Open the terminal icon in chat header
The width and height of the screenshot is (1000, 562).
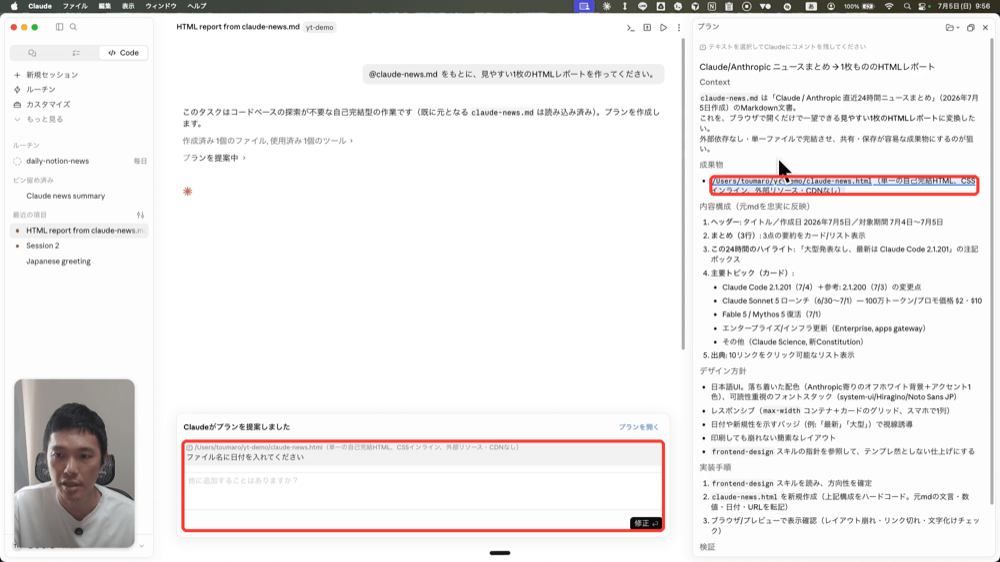[x=630, y=27]
